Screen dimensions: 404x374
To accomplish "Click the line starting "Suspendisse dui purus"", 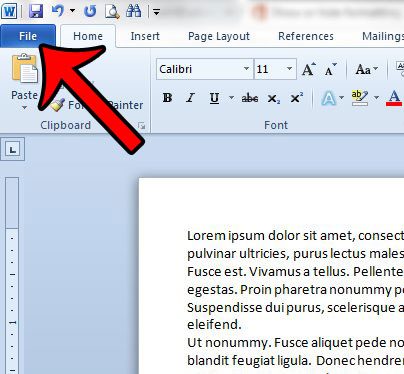I will (x=296, y=307).
